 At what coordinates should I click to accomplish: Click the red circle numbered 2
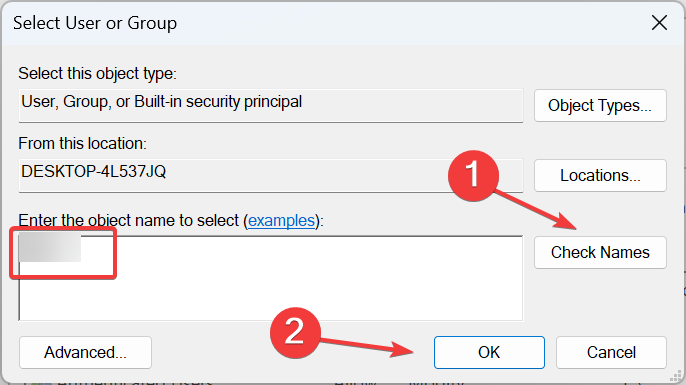[x=295, y=332]
